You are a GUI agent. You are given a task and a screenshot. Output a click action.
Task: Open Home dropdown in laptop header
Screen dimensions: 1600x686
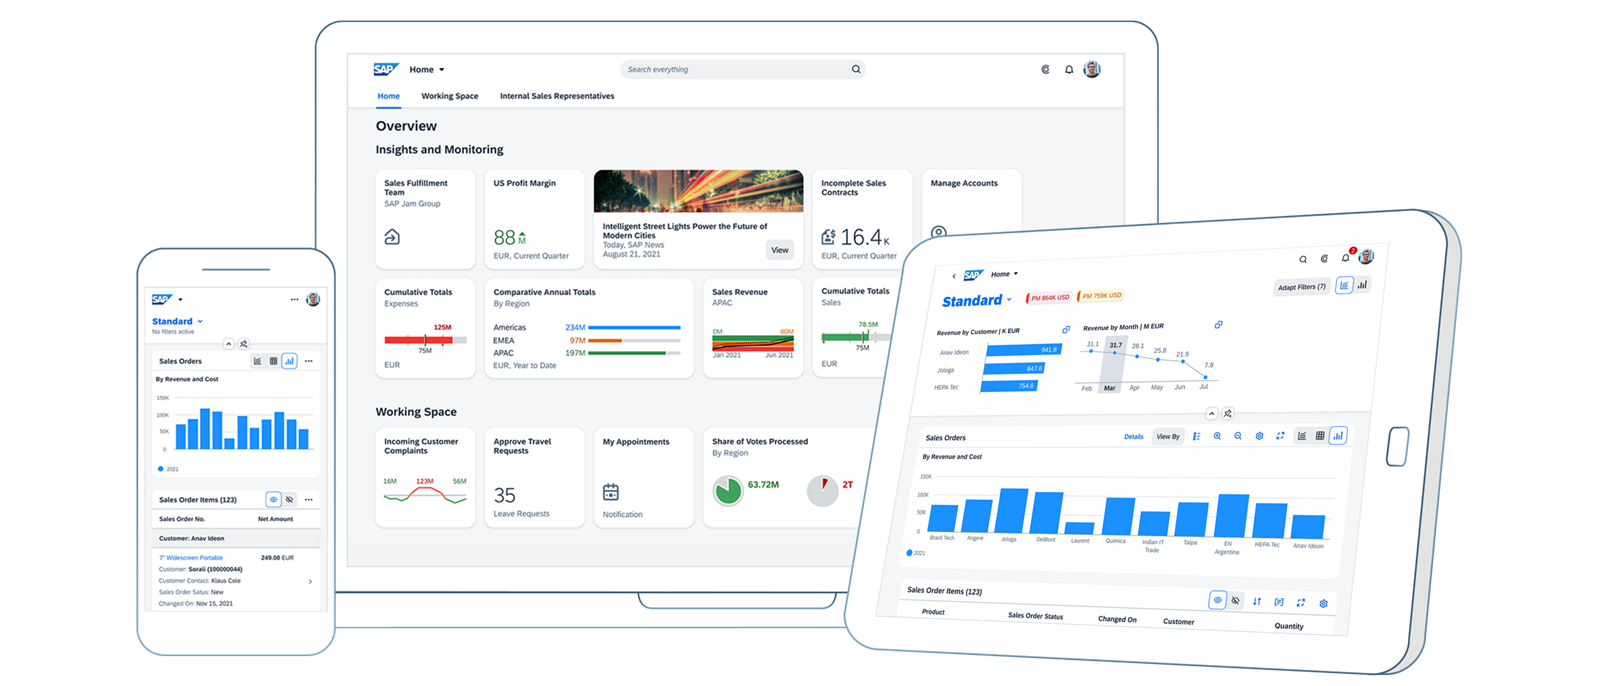[x=427, y=70]
